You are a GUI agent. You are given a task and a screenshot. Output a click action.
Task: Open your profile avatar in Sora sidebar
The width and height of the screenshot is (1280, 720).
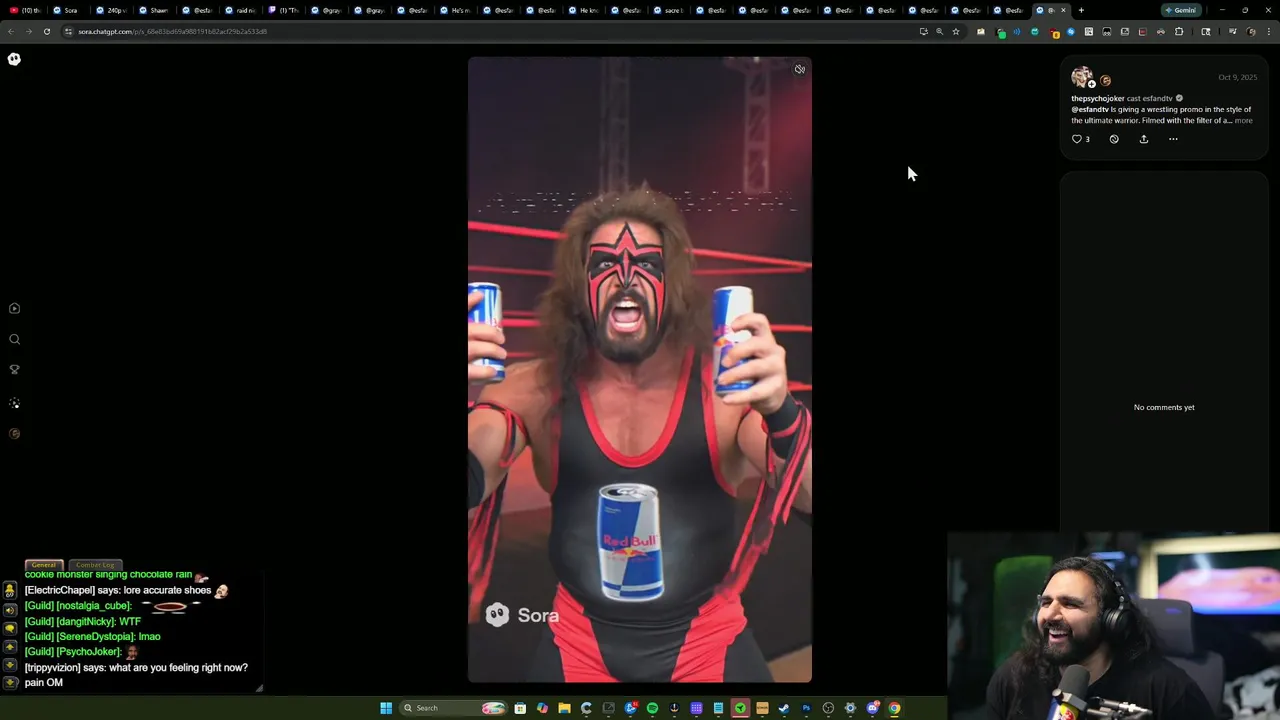click(x=14, y=434)
